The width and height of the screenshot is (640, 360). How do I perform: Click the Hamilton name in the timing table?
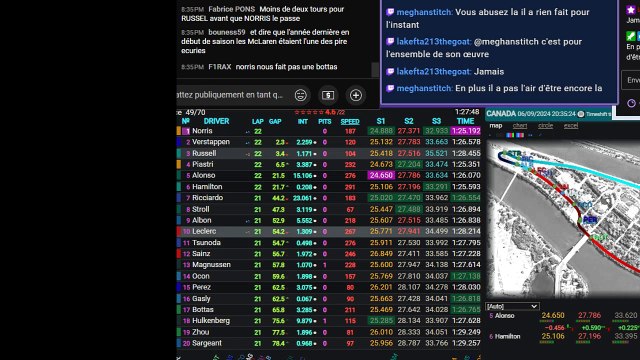pos(207,187)
